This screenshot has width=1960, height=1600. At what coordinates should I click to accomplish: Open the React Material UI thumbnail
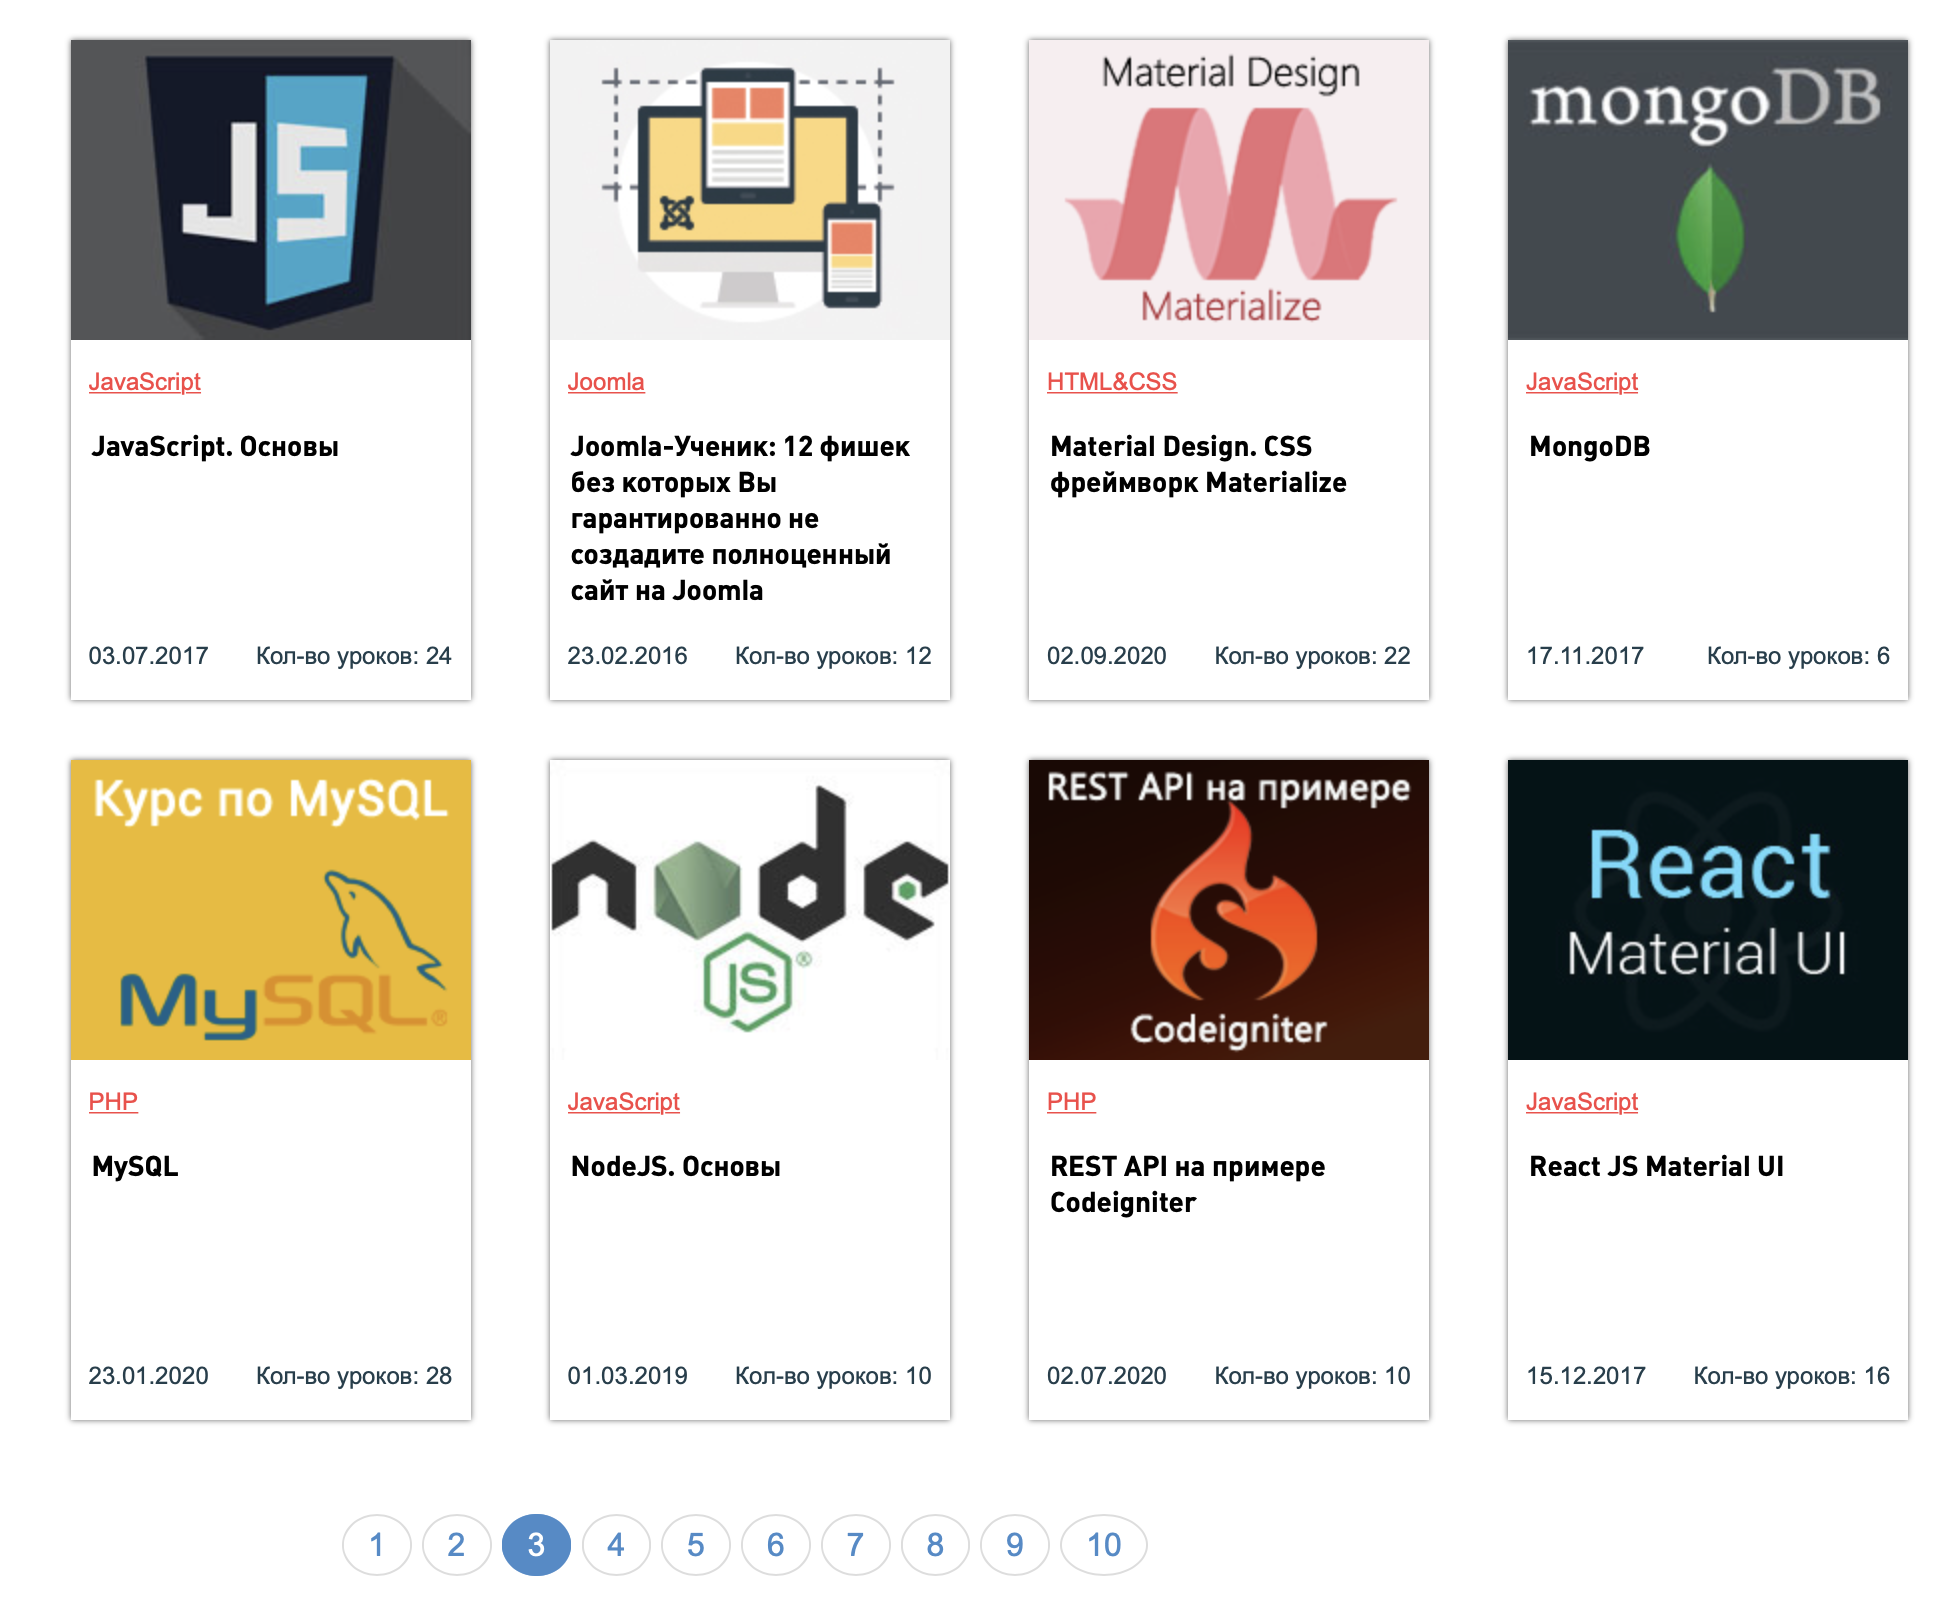tap(1708, 910)
